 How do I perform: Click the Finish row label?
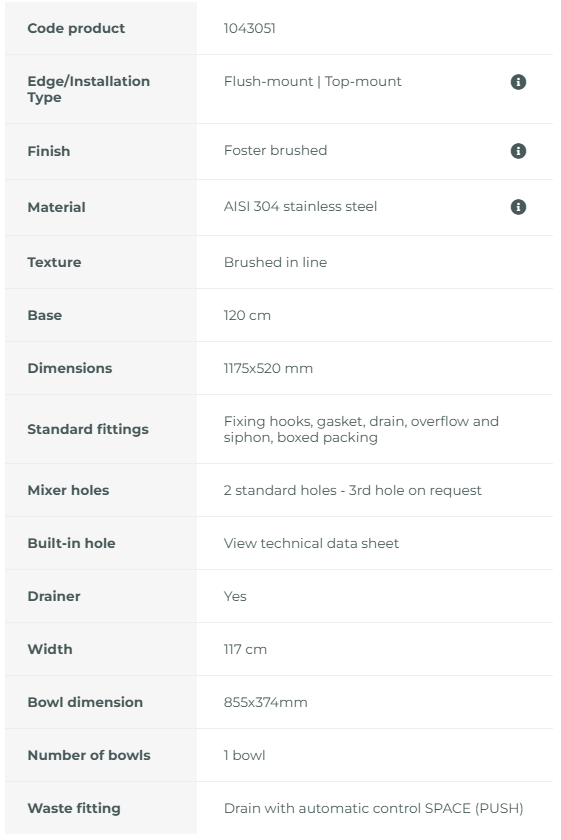click(49, 151)
